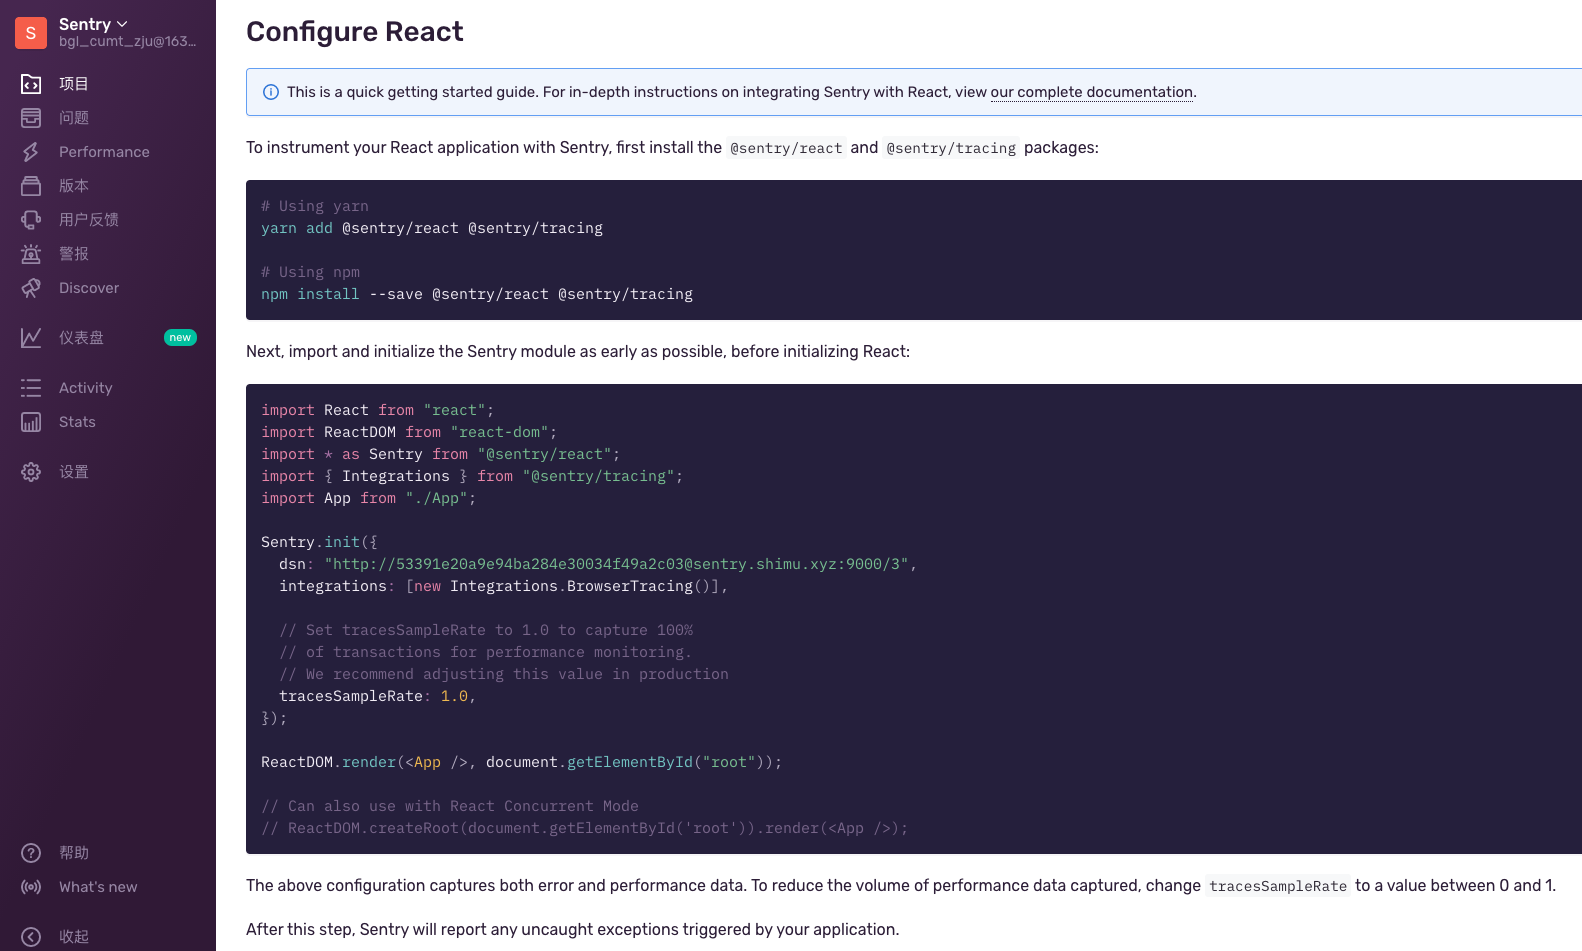Click the Activity list icon
Image resolution: width=1582 pixels, height=951 pixels.
31,388
